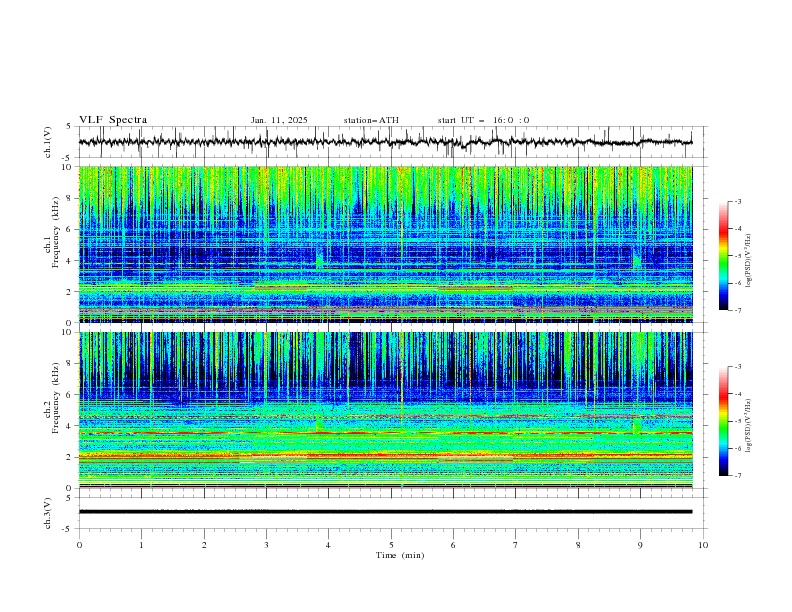Image resolution: width=792 pixels, height=612 pixels.
Task: Click the ch.3(V) waveform trace panel
Action: coord(393,513)
